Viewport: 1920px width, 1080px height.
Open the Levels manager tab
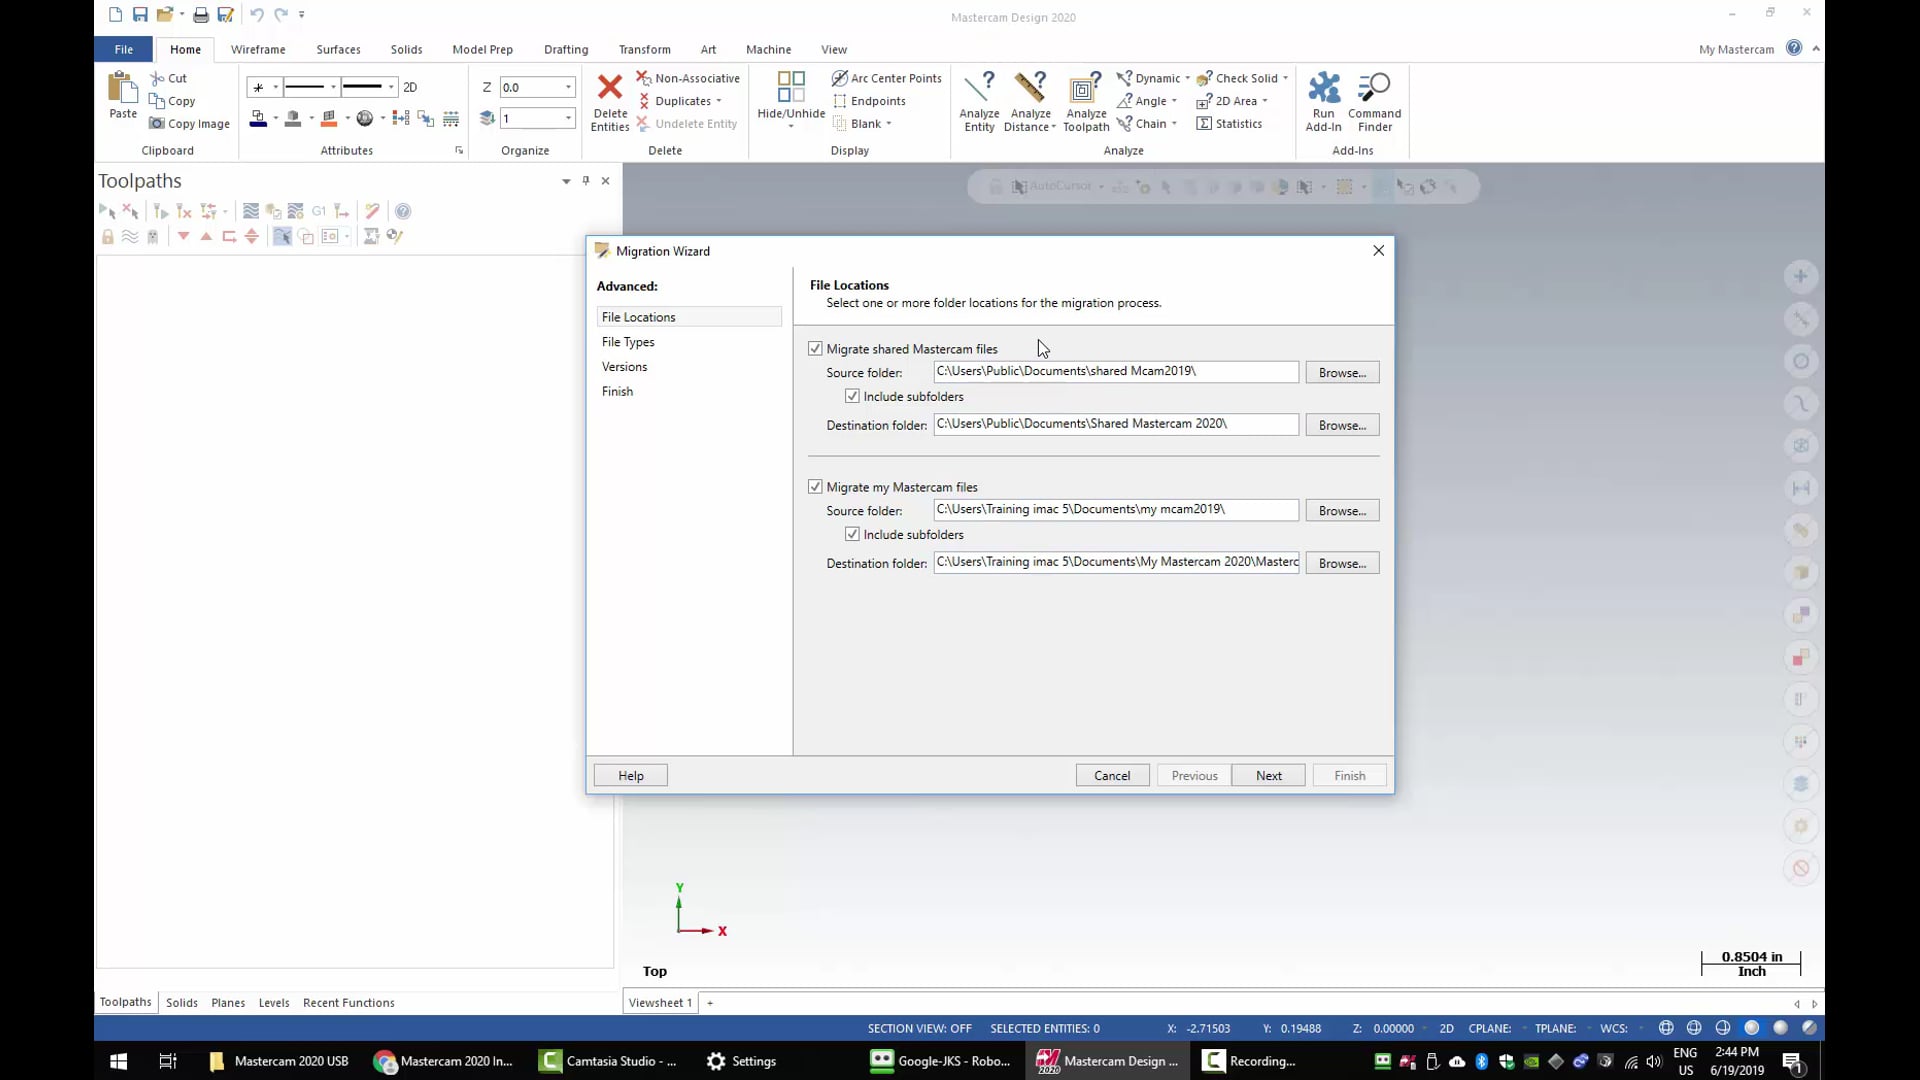click(x=274, y=1003)
